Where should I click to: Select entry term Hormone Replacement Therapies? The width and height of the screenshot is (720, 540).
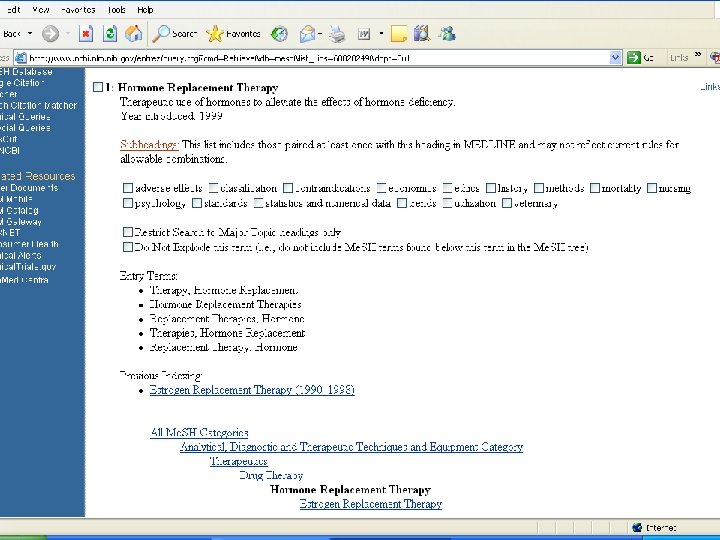pyautogui.click(x=225, y=304)
